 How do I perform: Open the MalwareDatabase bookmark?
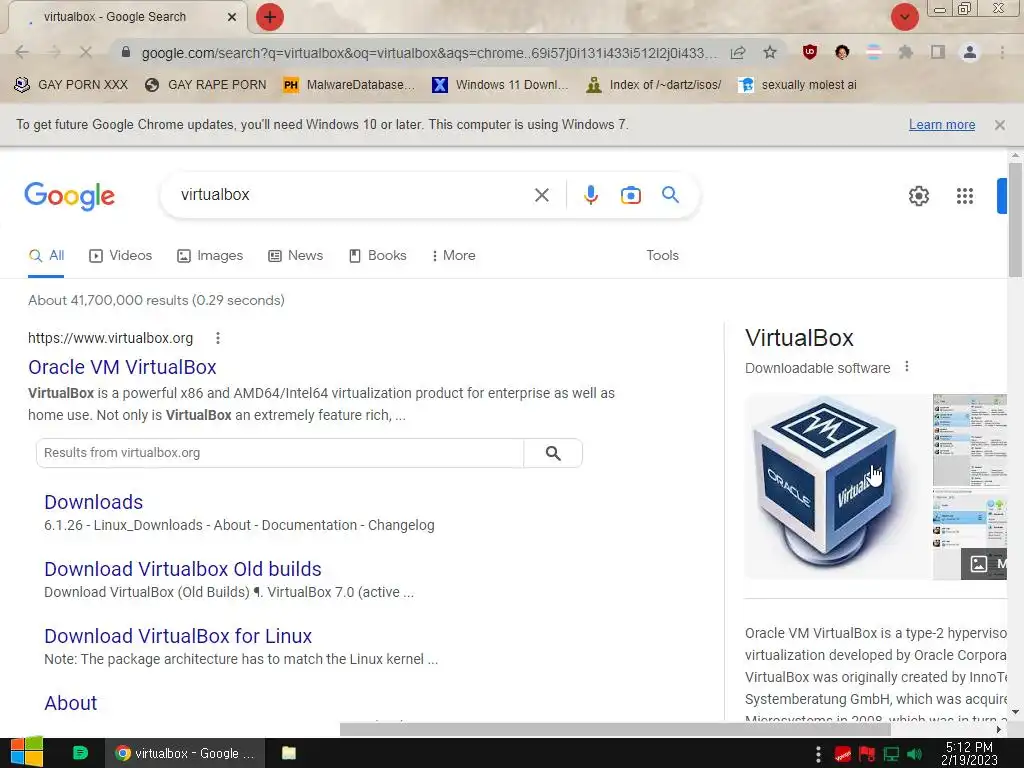click(349, 85)
